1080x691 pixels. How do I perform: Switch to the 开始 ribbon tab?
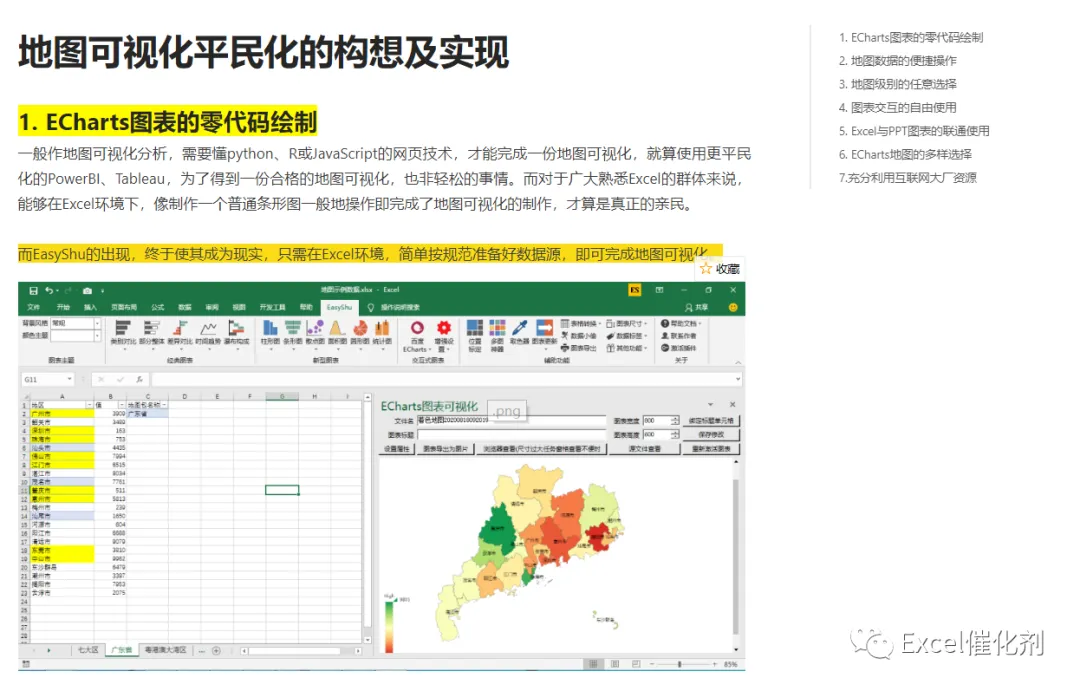coord(63,307)
